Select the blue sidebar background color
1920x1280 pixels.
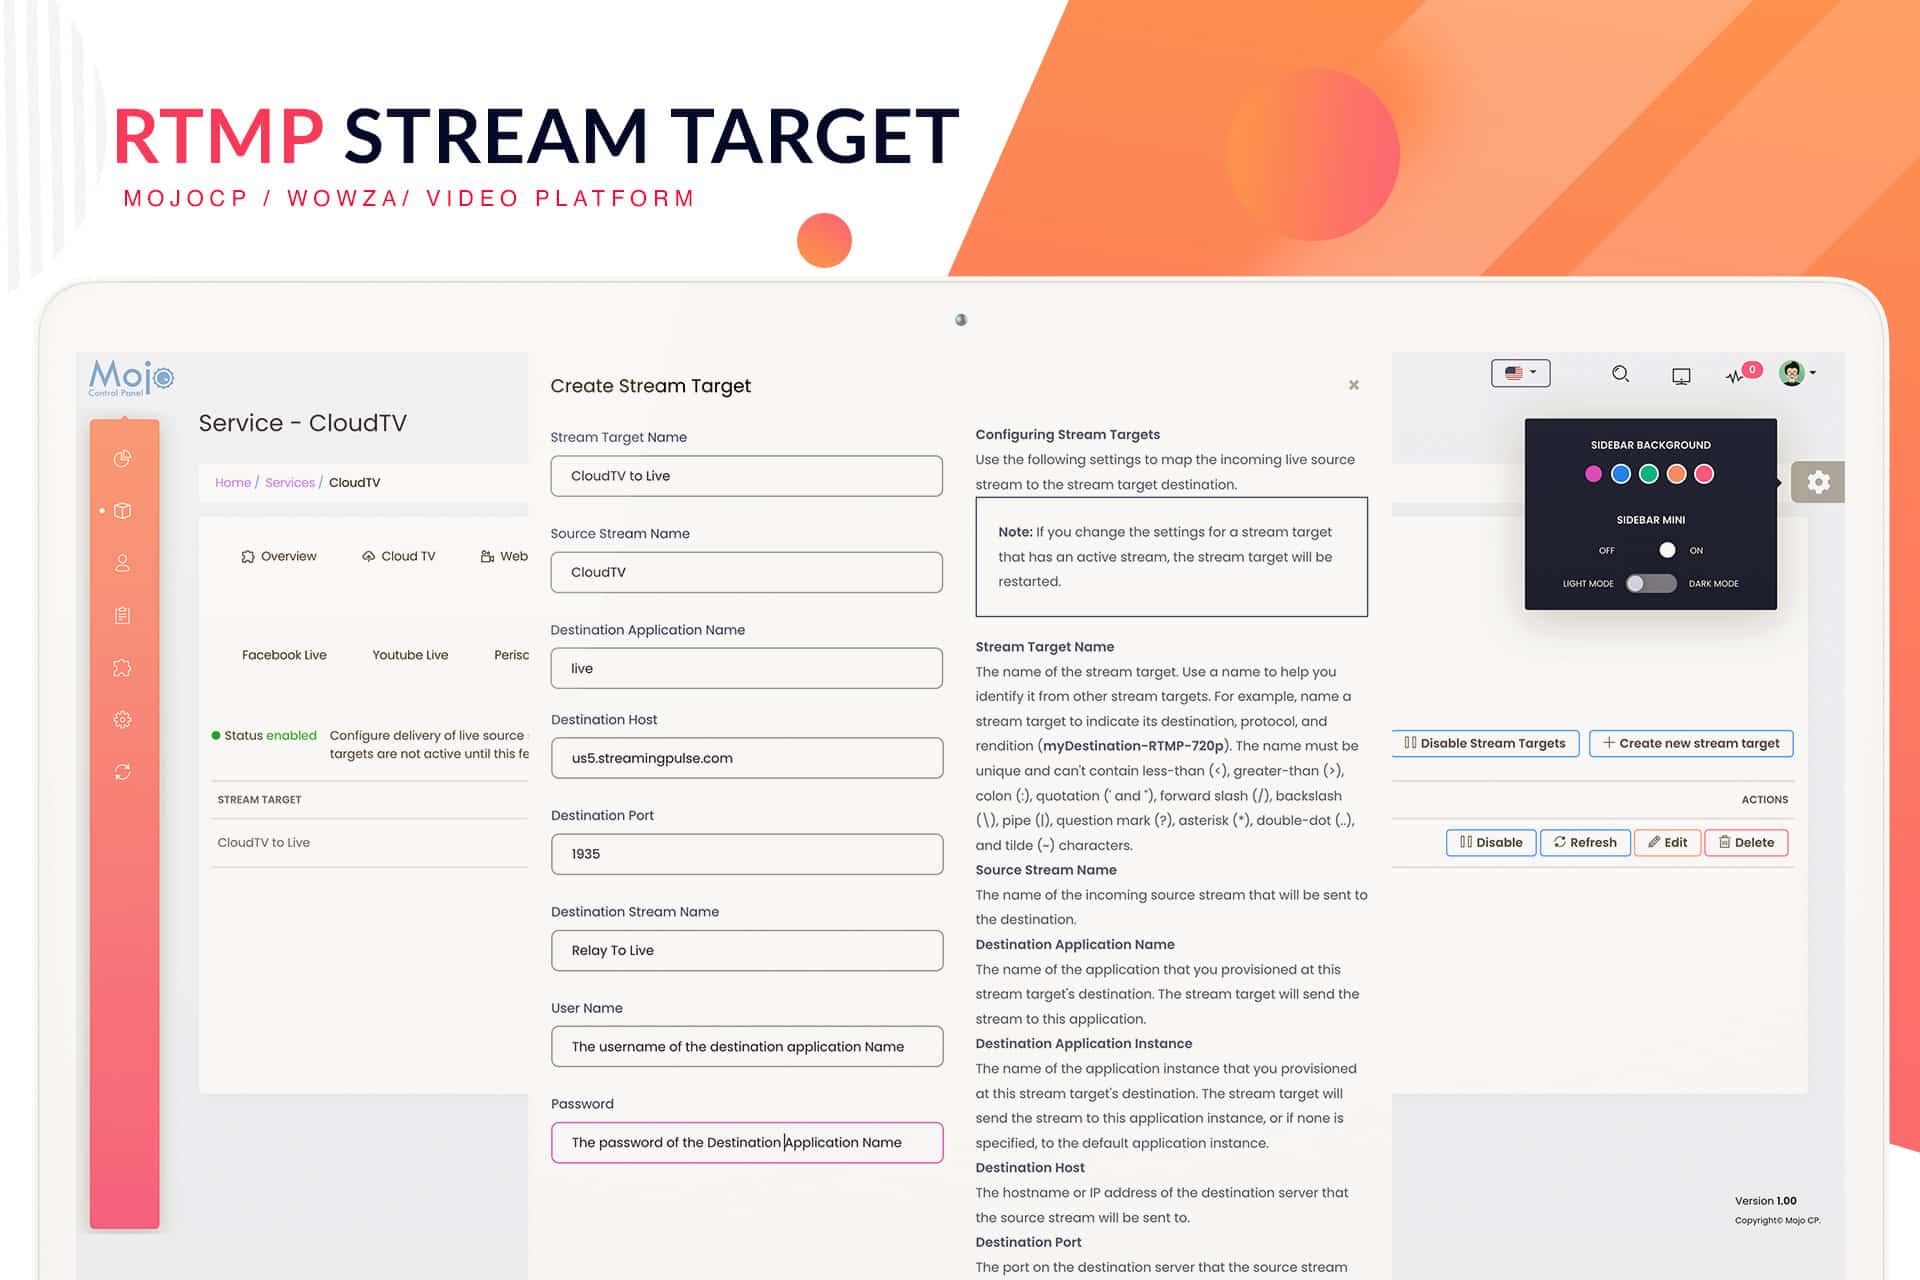click(x=1621, y=474)
